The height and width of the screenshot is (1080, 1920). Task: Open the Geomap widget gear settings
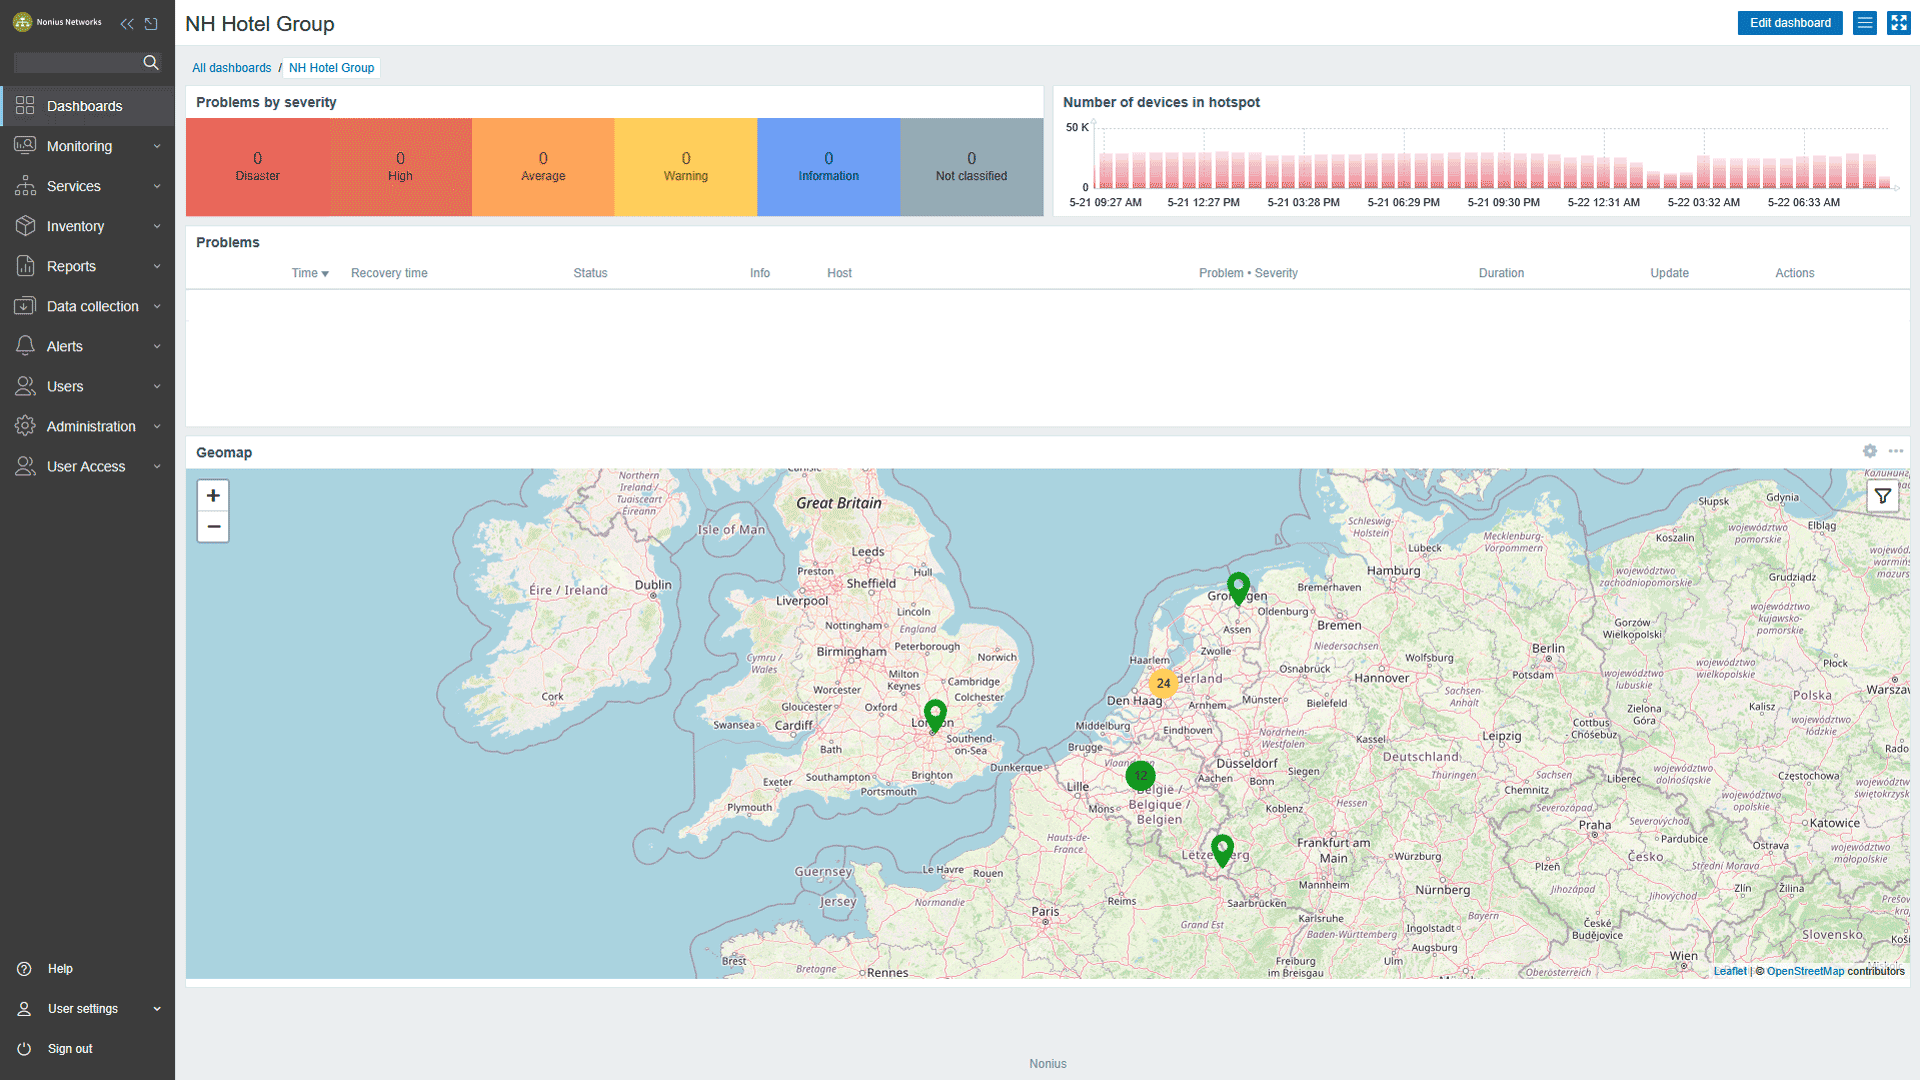coord(1869,451)
